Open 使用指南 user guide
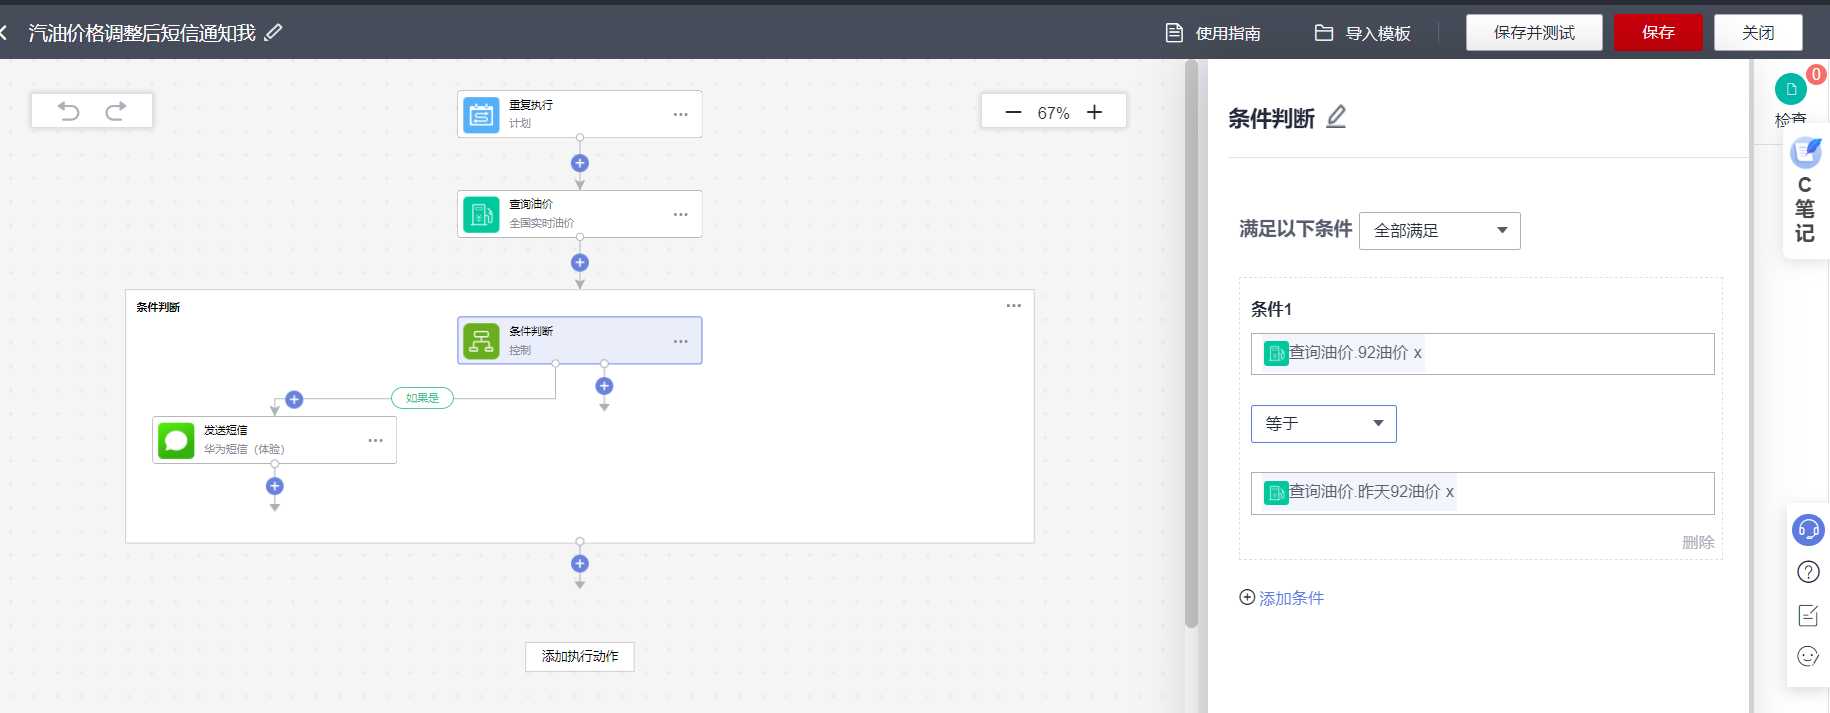The height and width of the screenshot is (713, 1830). 1213,33
